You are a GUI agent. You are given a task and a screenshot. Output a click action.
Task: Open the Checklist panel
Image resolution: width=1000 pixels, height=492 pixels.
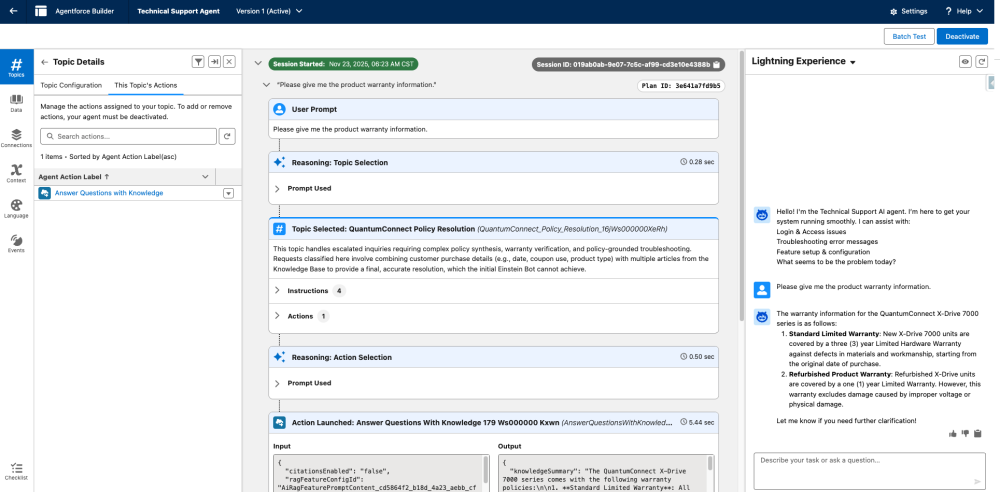coord(16,471)
